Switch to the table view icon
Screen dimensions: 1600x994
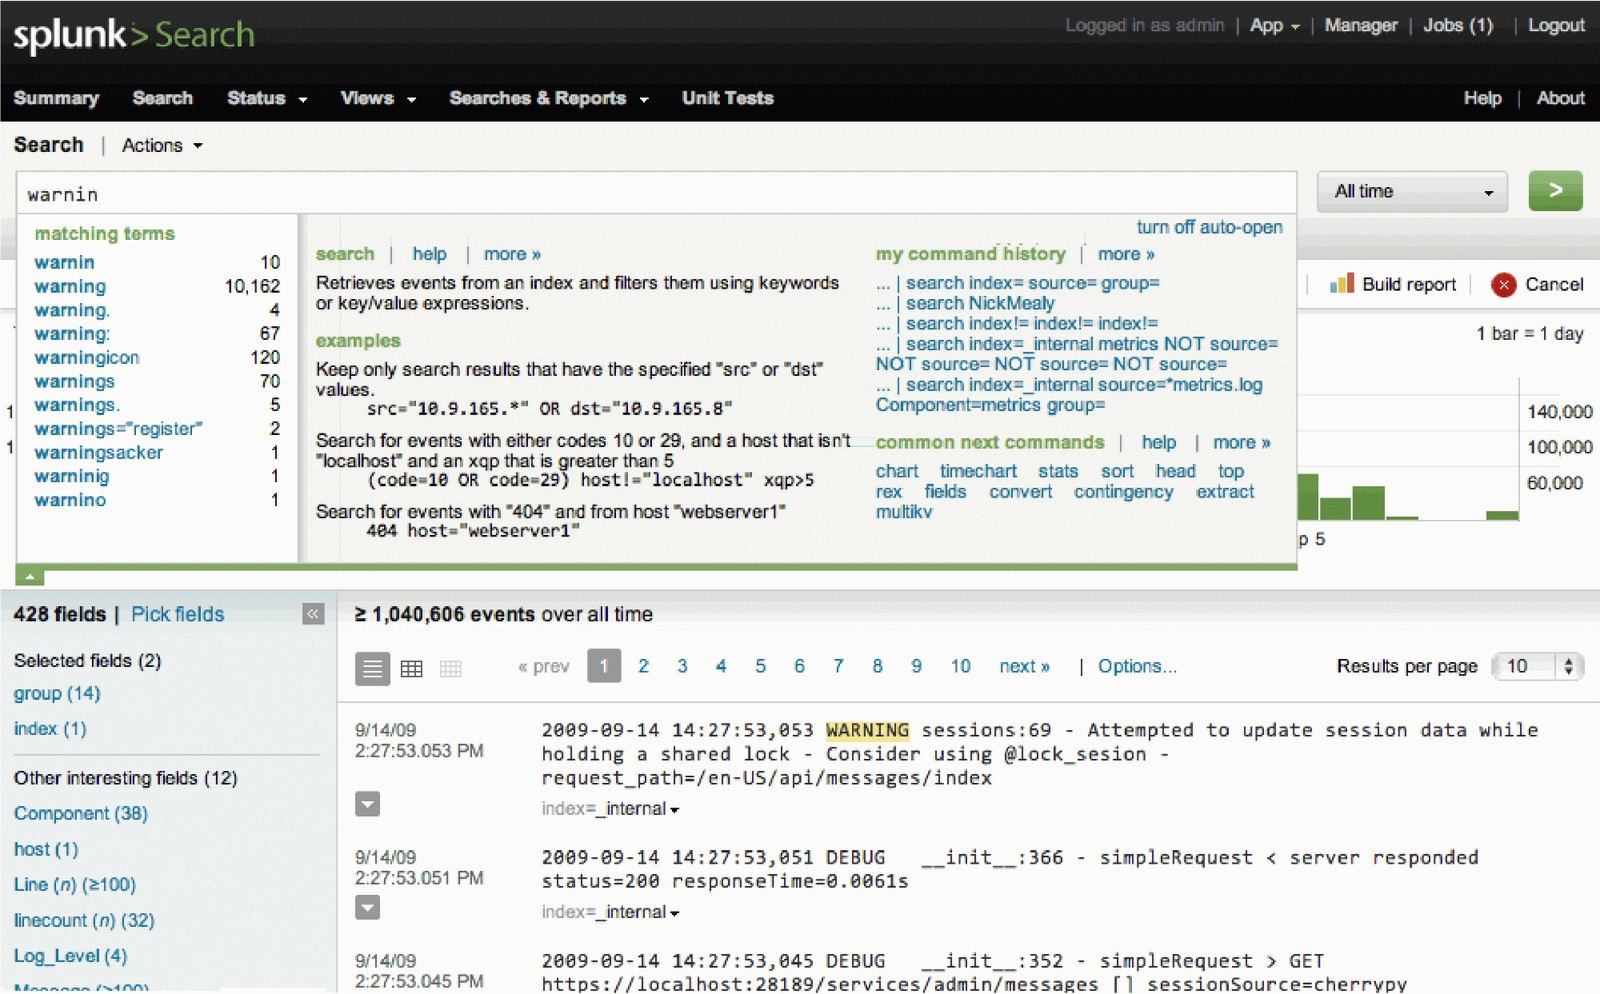coord(411,669)
